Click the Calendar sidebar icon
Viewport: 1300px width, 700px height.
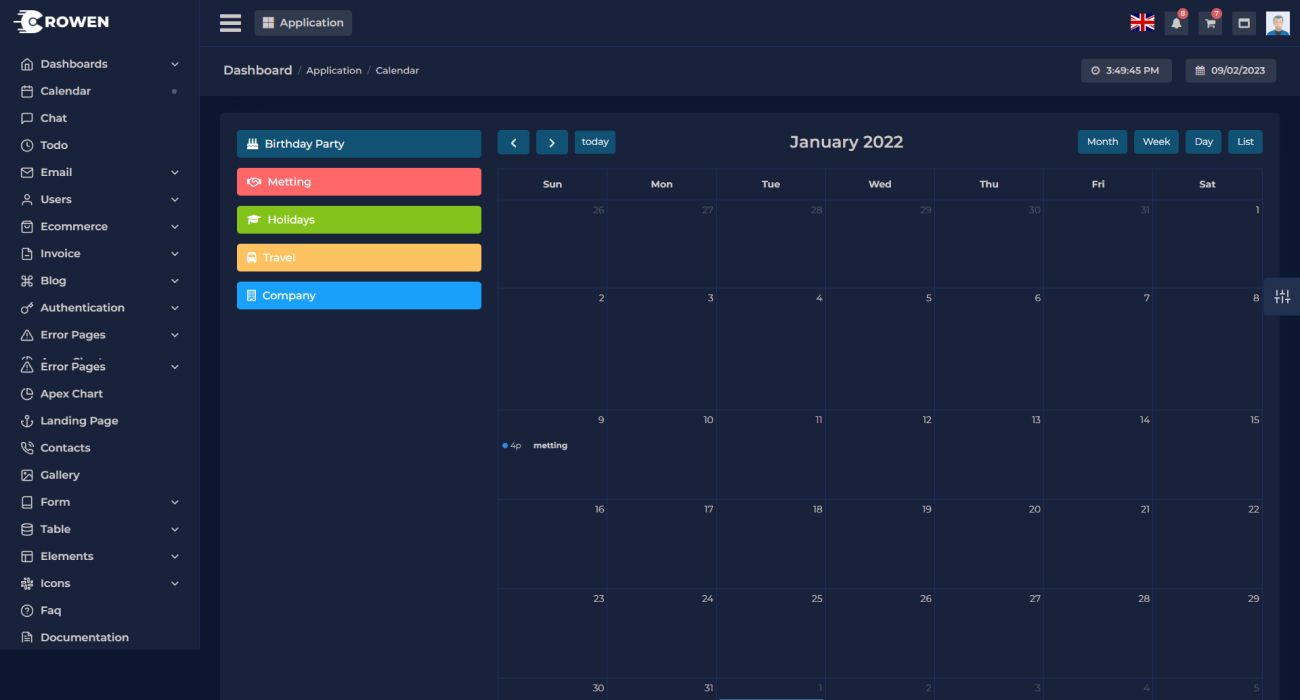[27, 91]
